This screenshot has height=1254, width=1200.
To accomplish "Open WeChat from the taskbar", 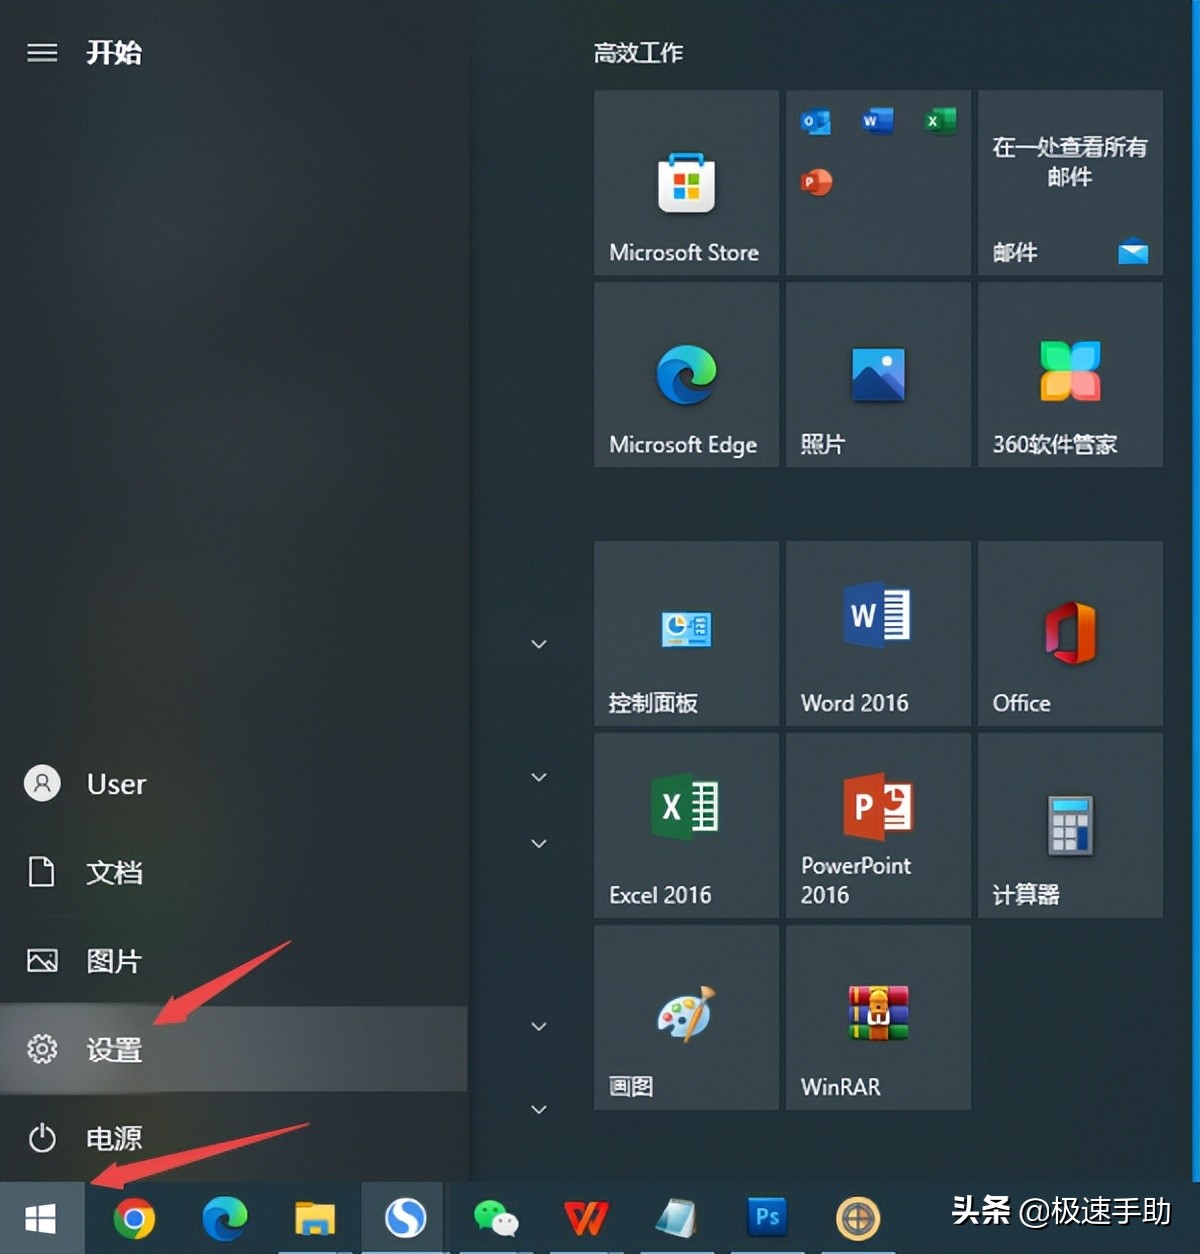I will (495, 1218).
